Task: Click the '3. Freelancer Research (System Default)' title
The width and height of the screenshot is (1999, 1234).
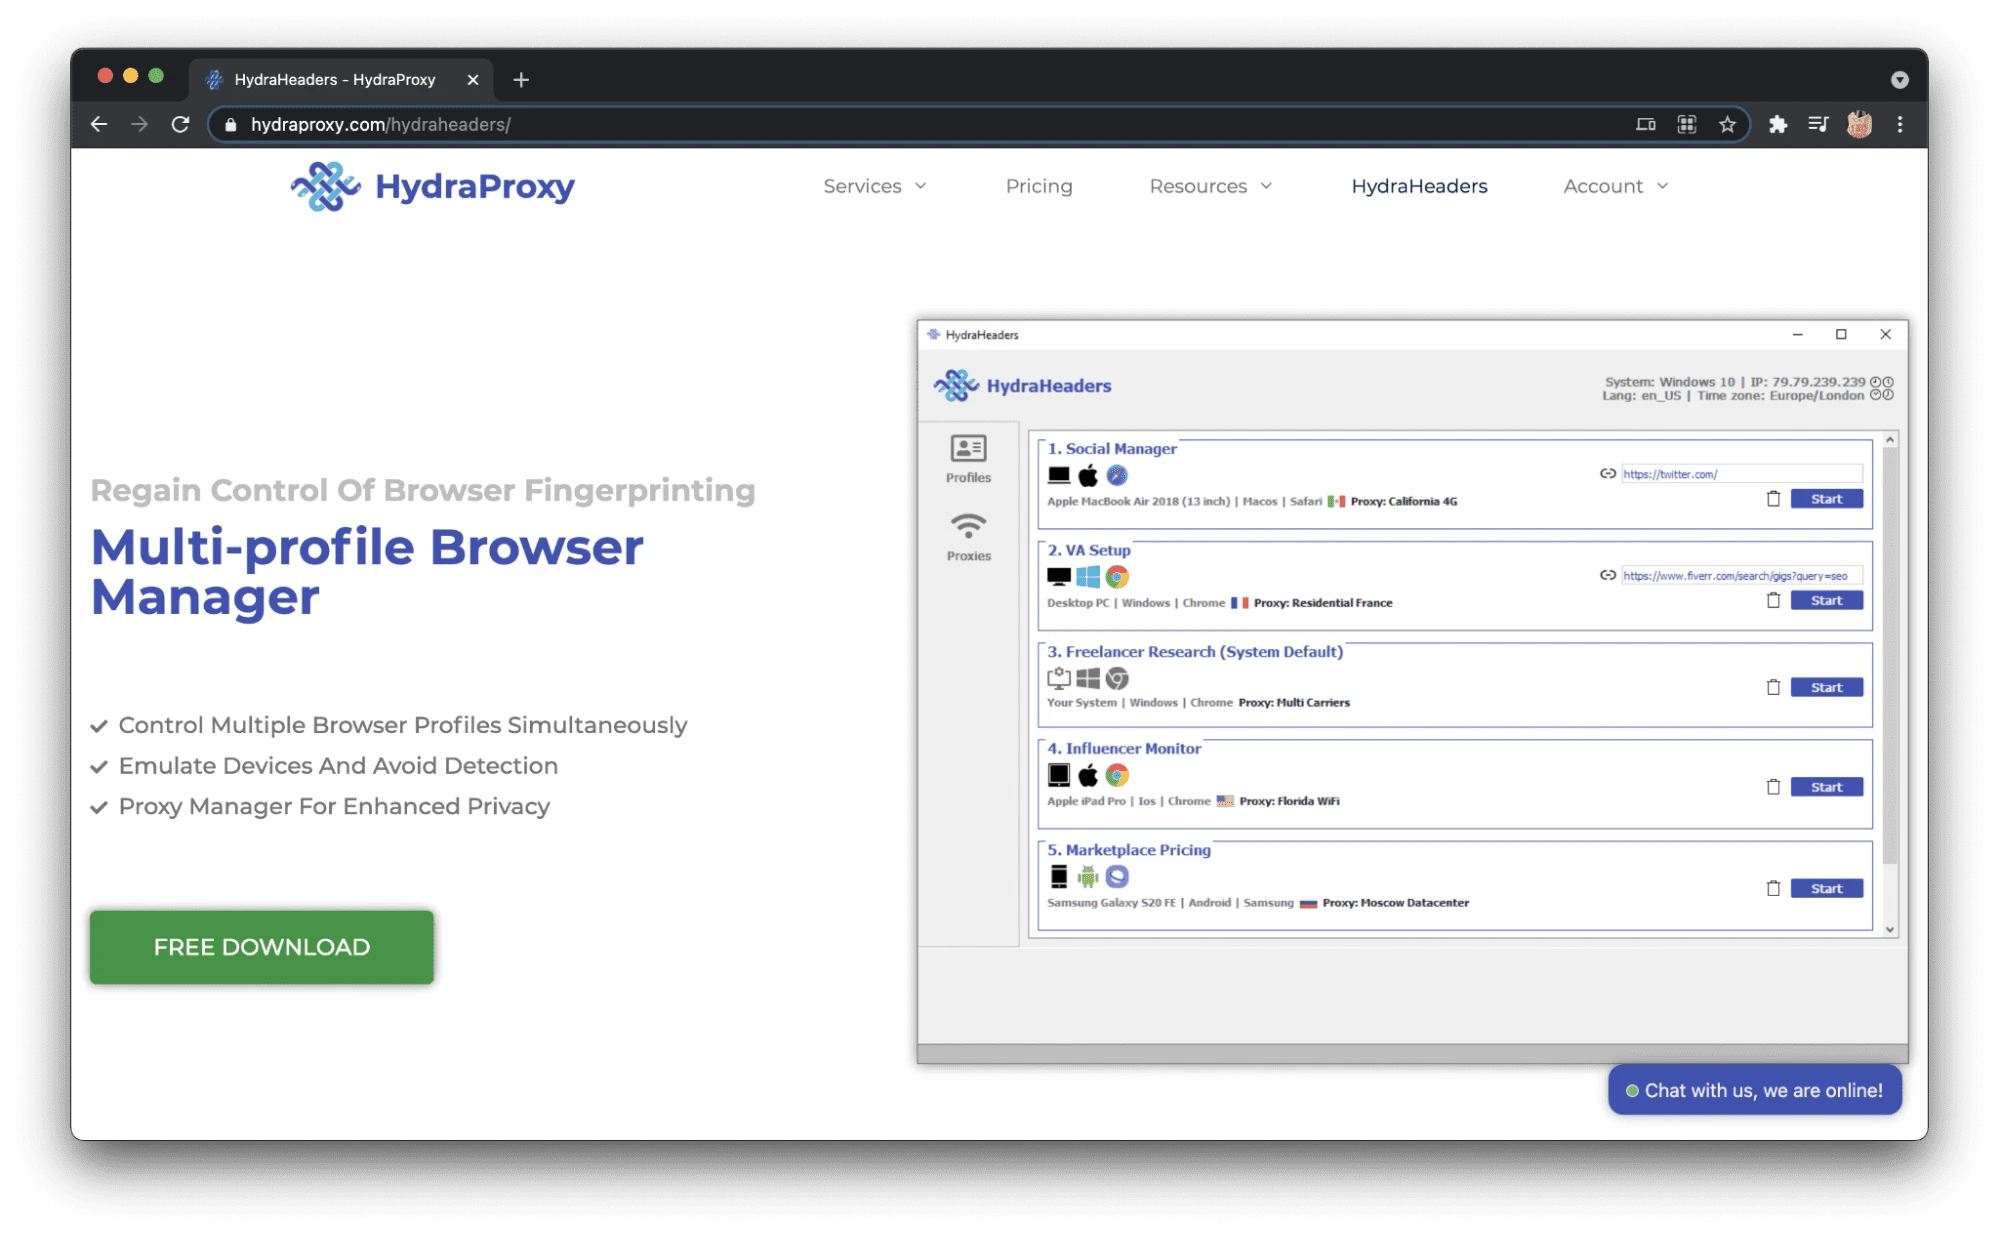Action: pos(1195,651)
